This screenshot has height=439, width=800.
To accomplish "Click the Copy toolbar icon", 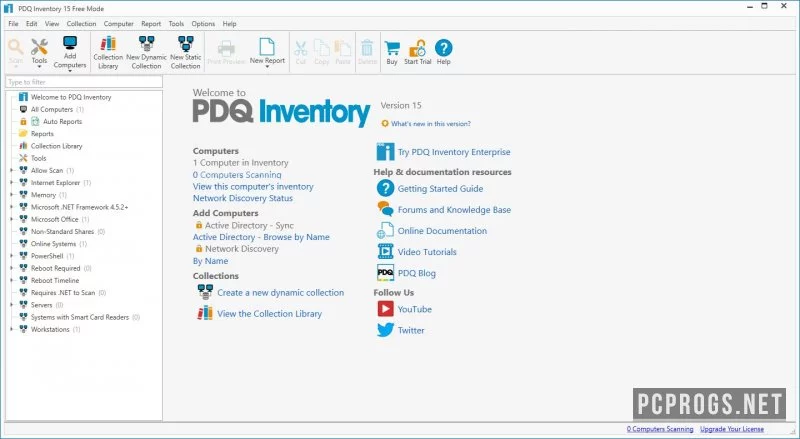I will coord(321,48).
